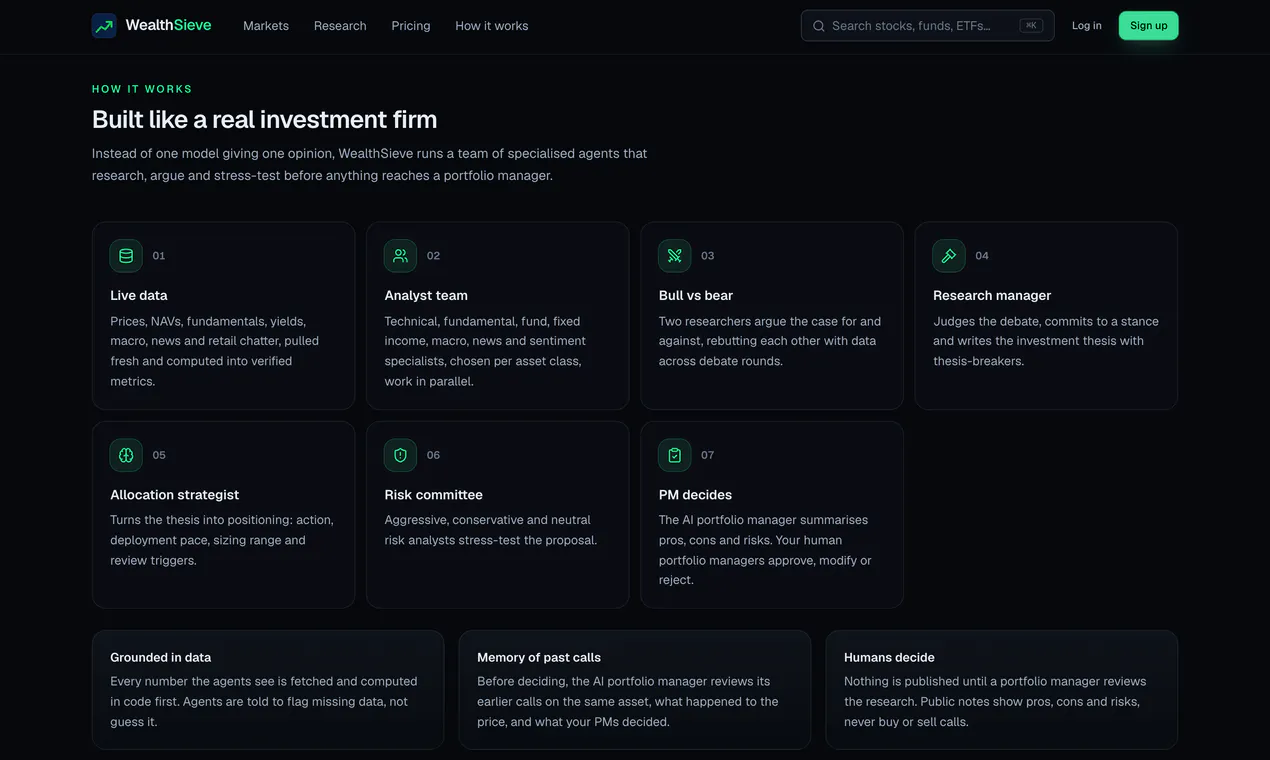This screenshot has height=760, width=1270.
Task: Click the Risk committee heading
Action: point(434,495)
